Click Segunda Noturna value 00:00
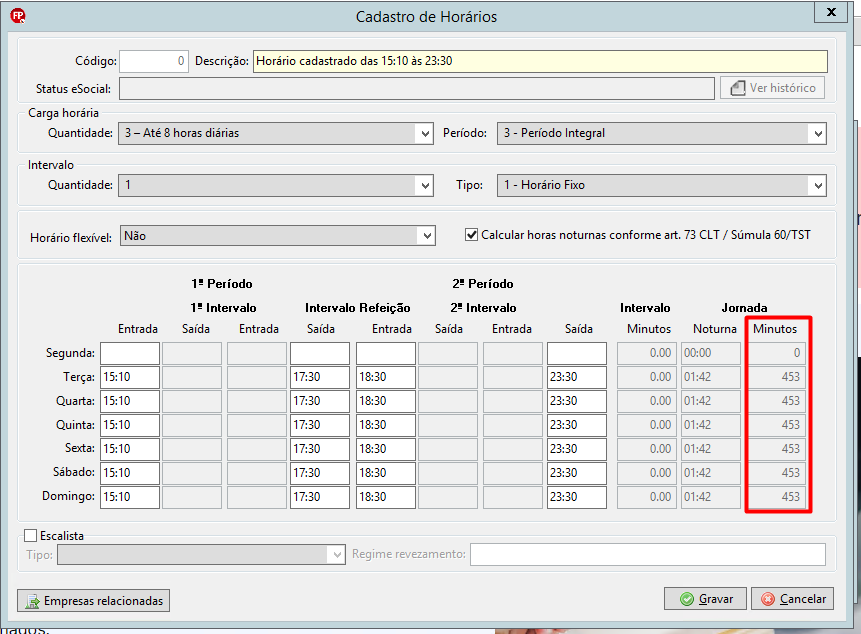The width and height of the screenshot is (861, 634). coord(711,354)
